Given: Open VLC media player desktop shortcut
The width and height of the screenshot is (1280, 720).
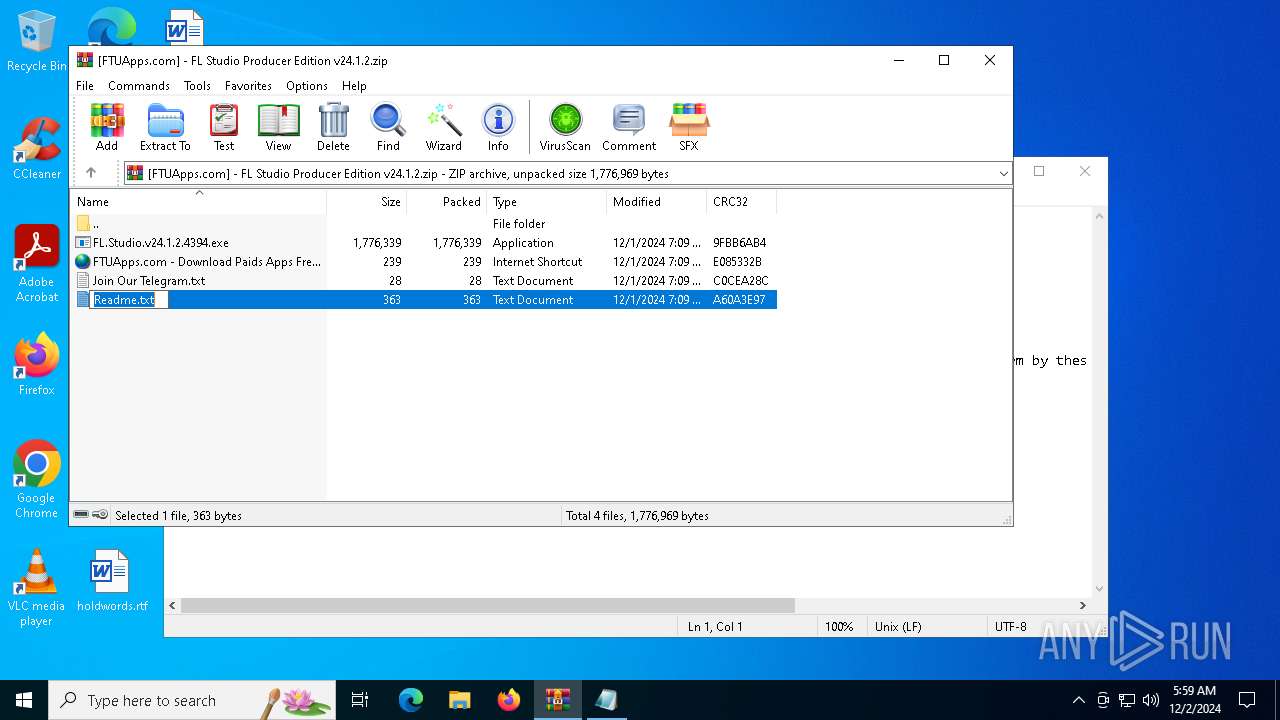Looking at the screenshot, I should pos(37,588).
